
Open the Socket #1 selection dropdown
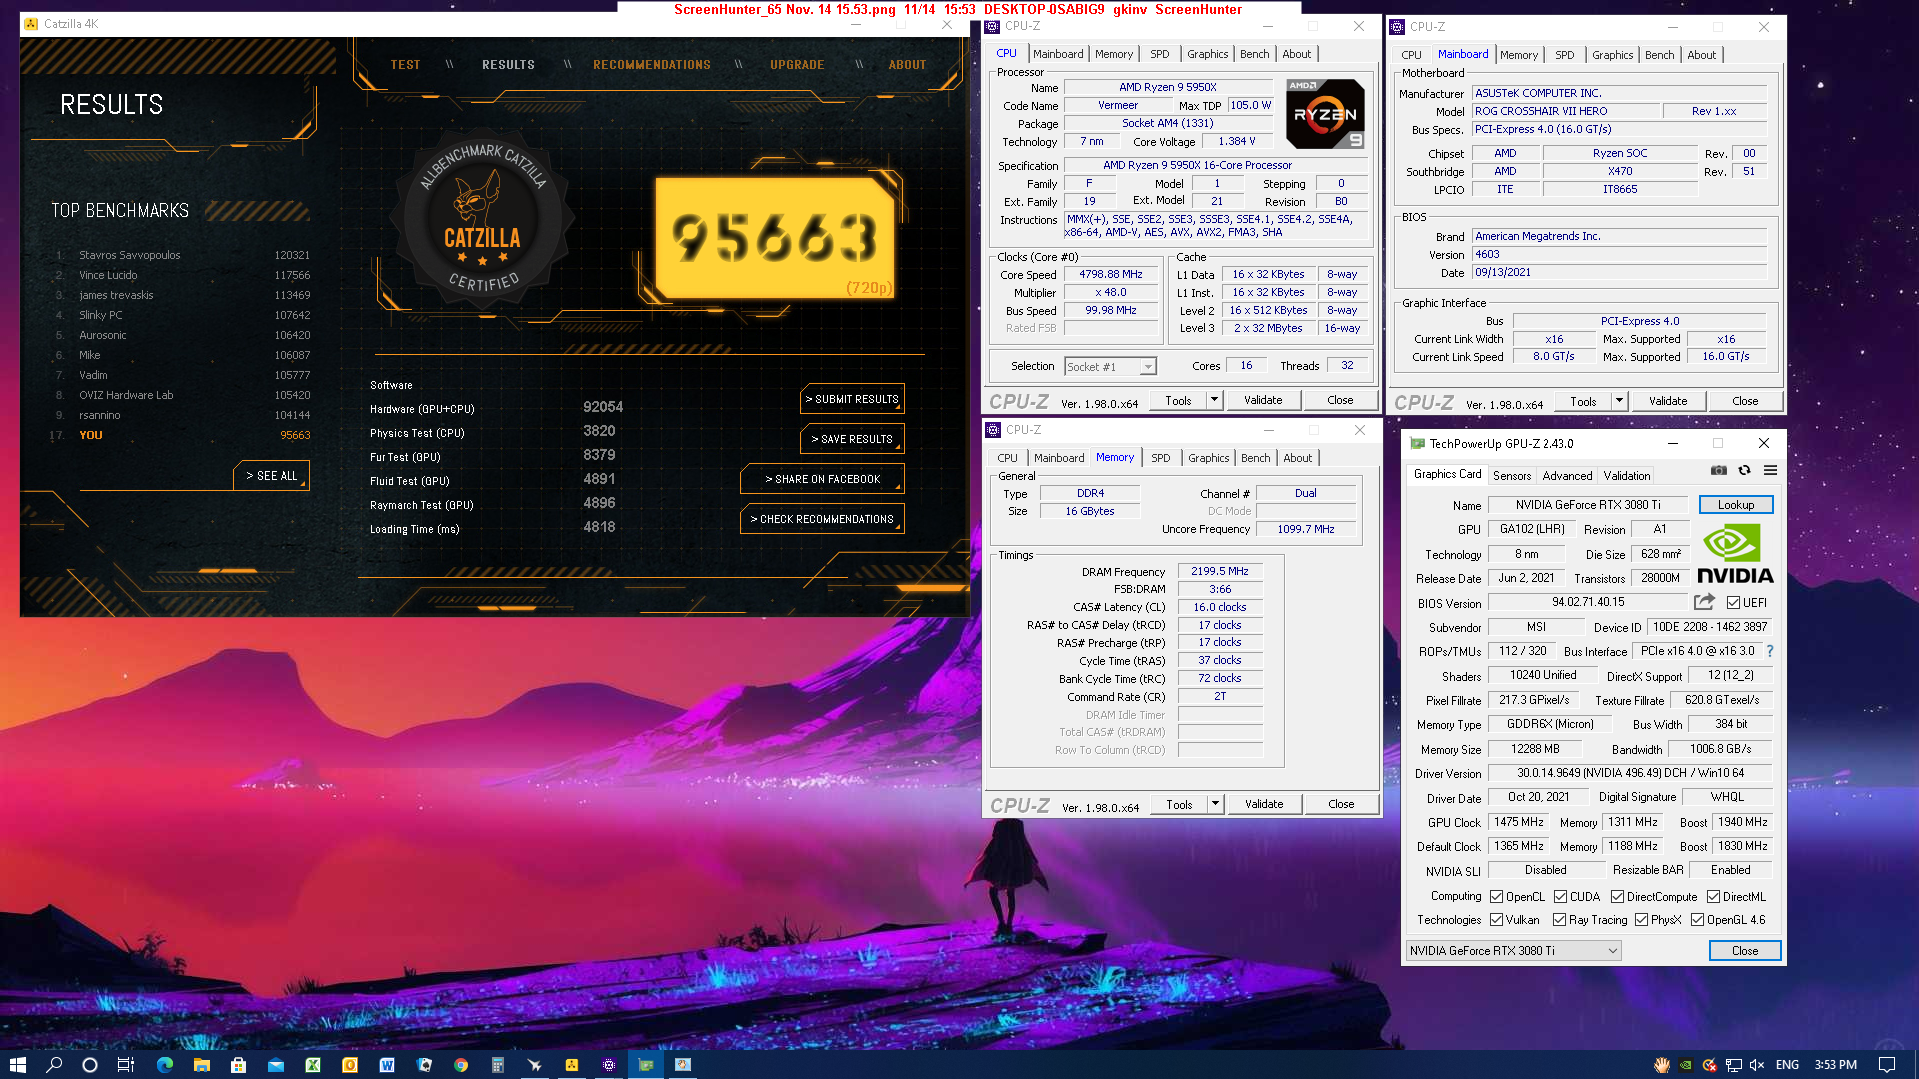(x=1110, y=367)
